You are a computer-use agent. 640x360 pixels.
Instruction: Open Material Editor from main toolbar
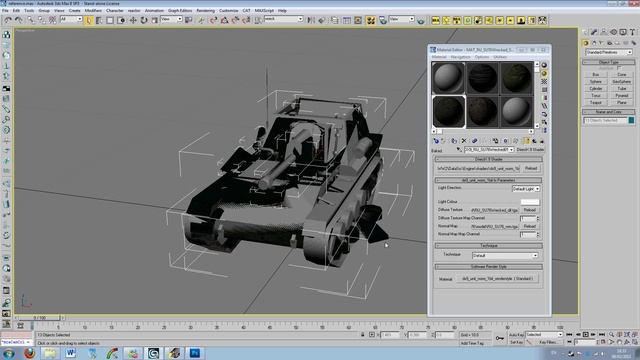click(x=371, y=20)
